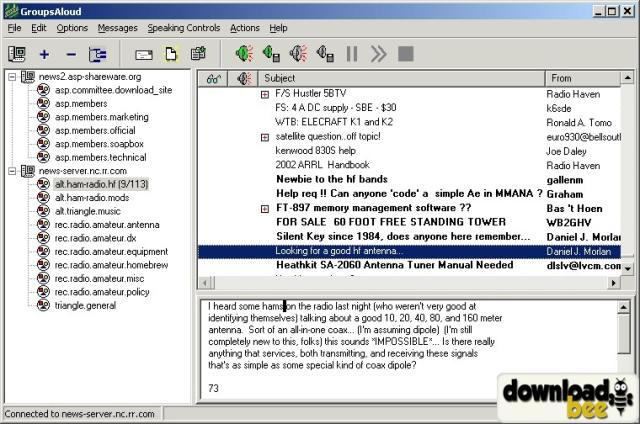Select the Newbie to the hf bands message
The width and height of the screenshot is (640, 424).
tap(409, 179)
